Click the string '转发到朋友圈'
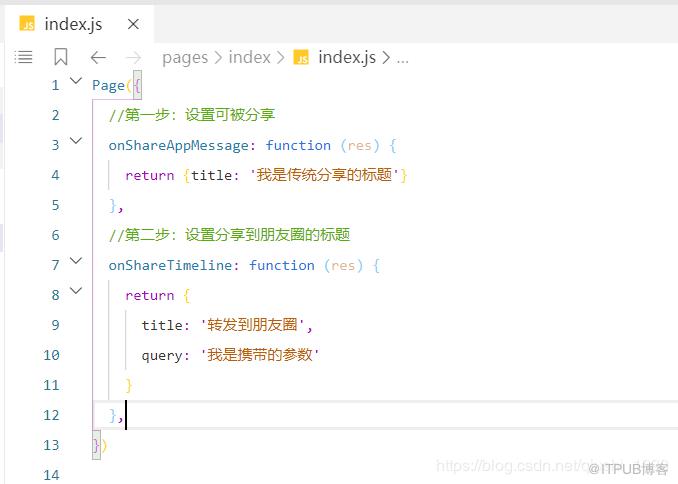This screenshot has width=678, height=484. coord(253,325)
